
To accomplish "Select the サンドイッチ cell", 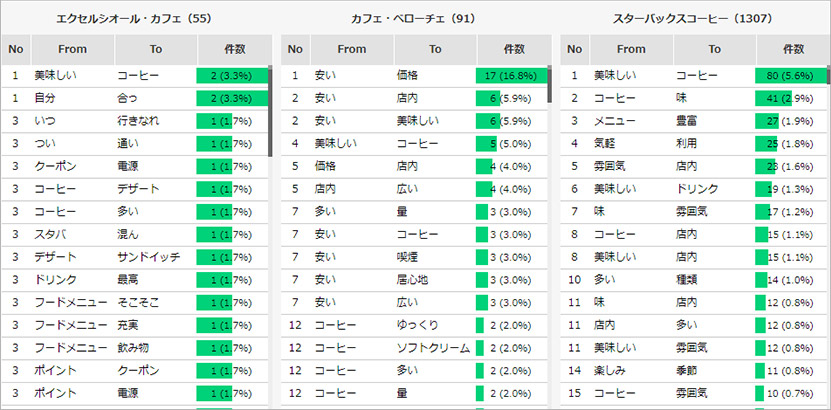I will coord(148,257).
